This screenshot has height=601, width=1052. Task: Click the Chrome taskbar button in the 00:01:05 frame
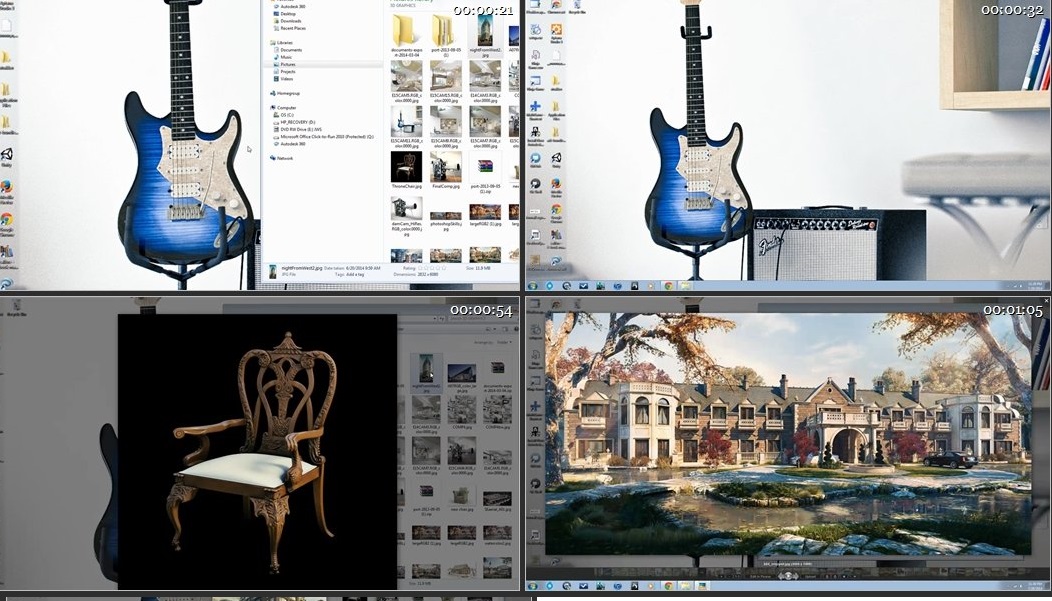point(668,586)
